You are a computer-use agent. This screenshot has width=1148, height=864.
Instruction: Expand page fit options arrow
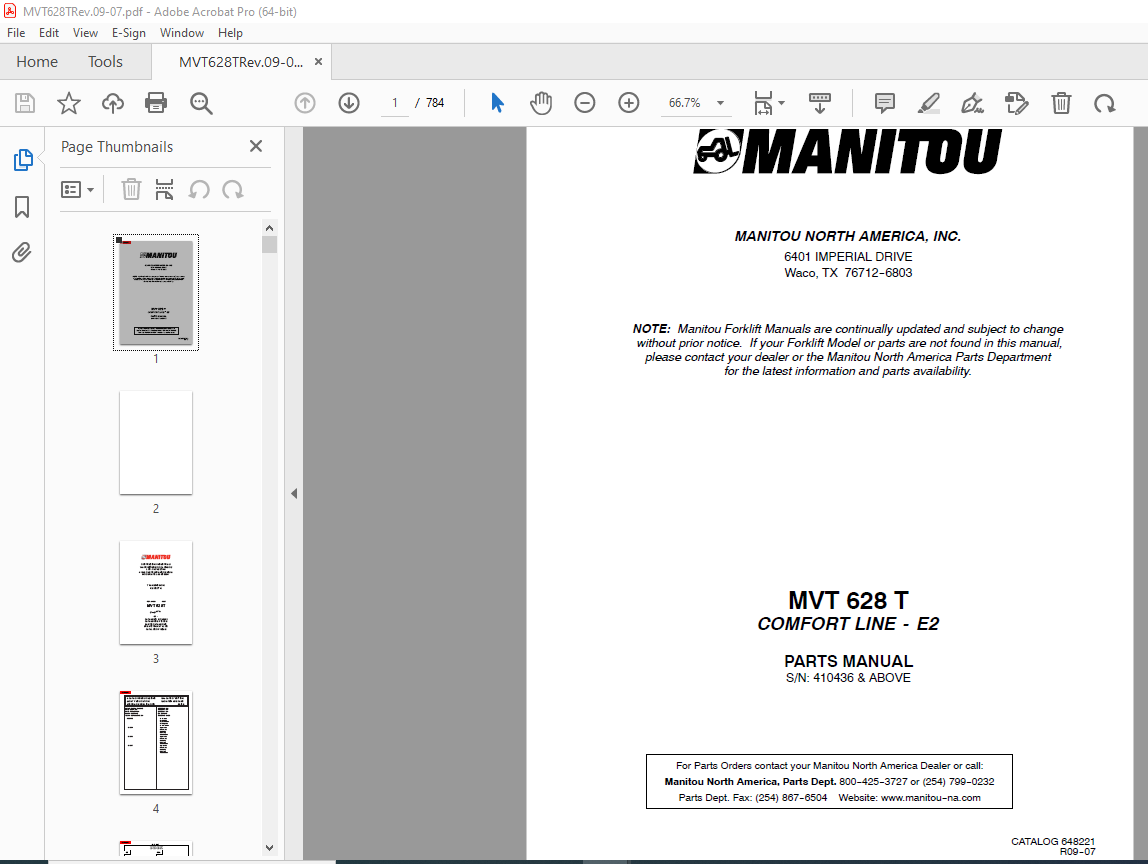pyautogui.click(x=781, y=103)
